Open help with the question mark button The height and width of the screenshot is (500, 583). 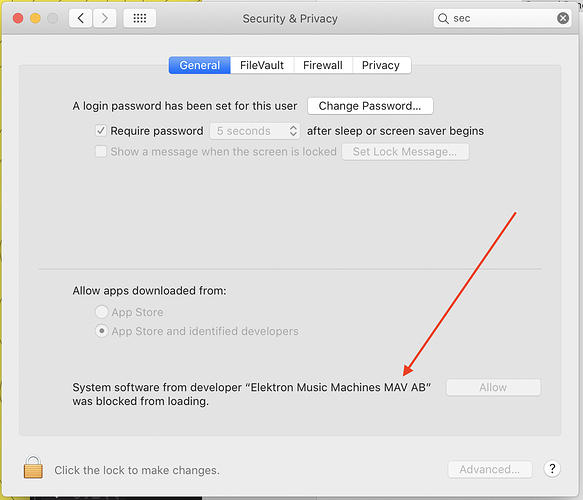[552, 469]
